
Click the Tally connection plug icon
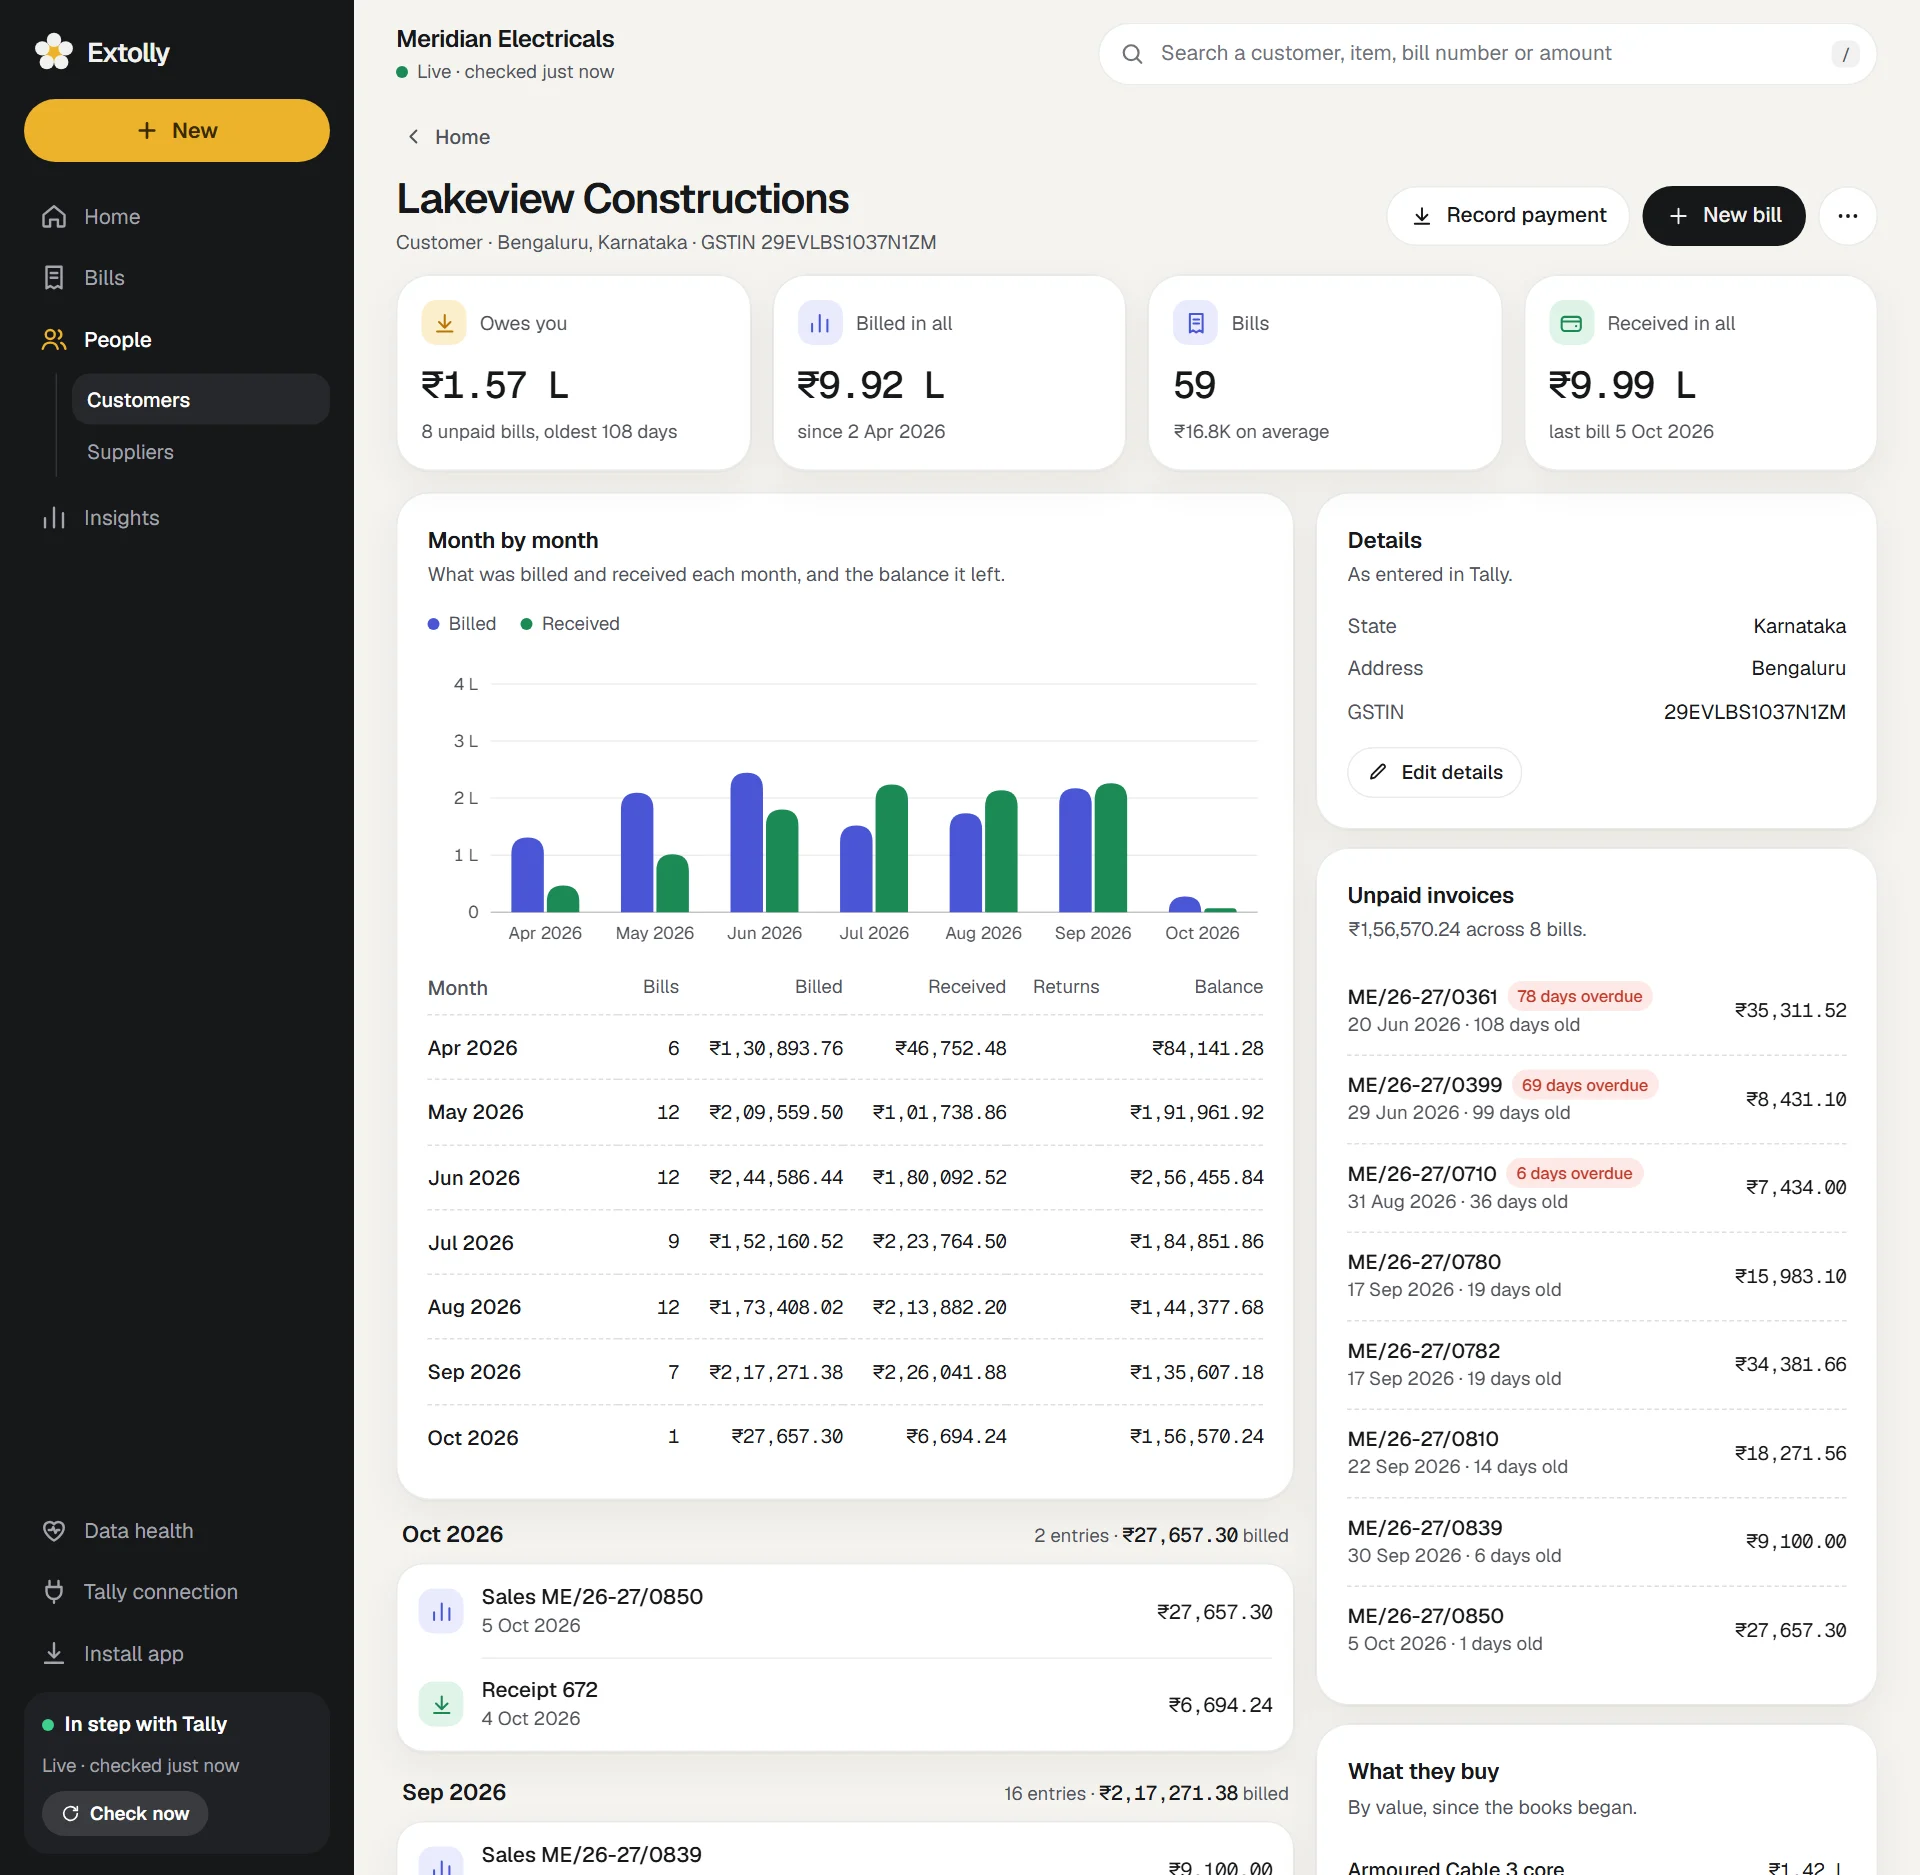(x=54, y=1592)
